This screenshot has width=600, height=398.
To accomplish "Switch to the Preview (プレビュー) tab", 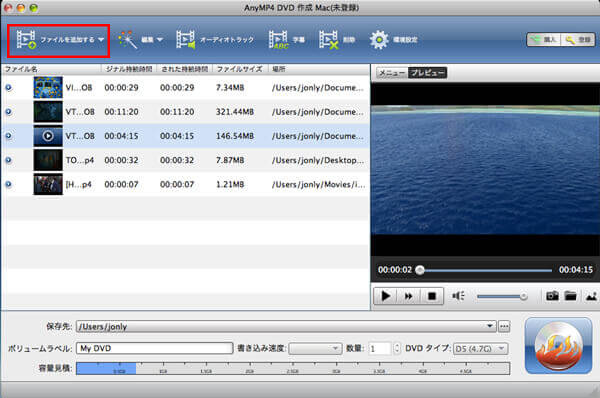I will (427, 73).
